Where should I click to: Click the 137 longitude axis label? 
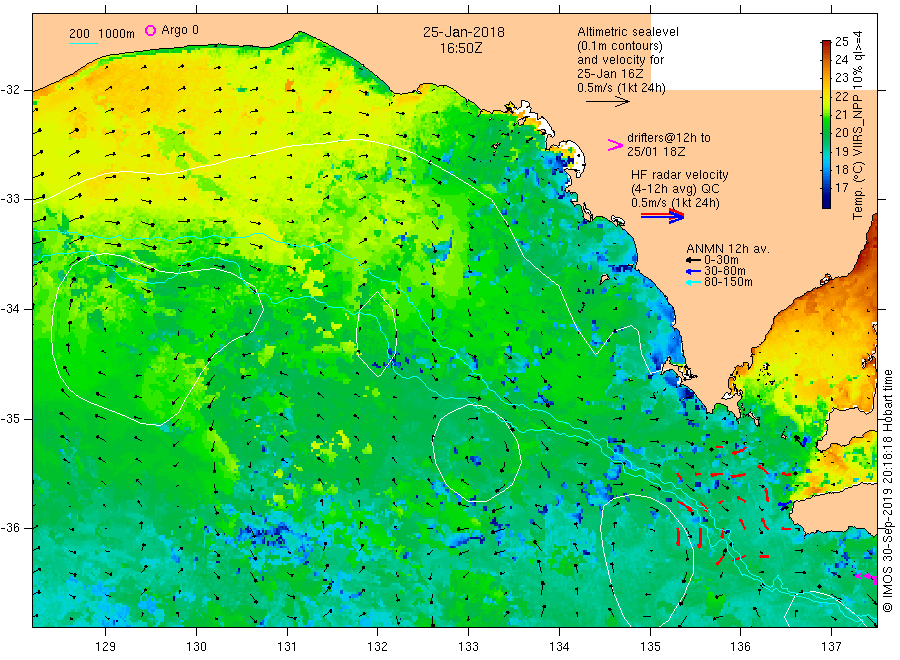pyautogui.click(x=831, y=647)
